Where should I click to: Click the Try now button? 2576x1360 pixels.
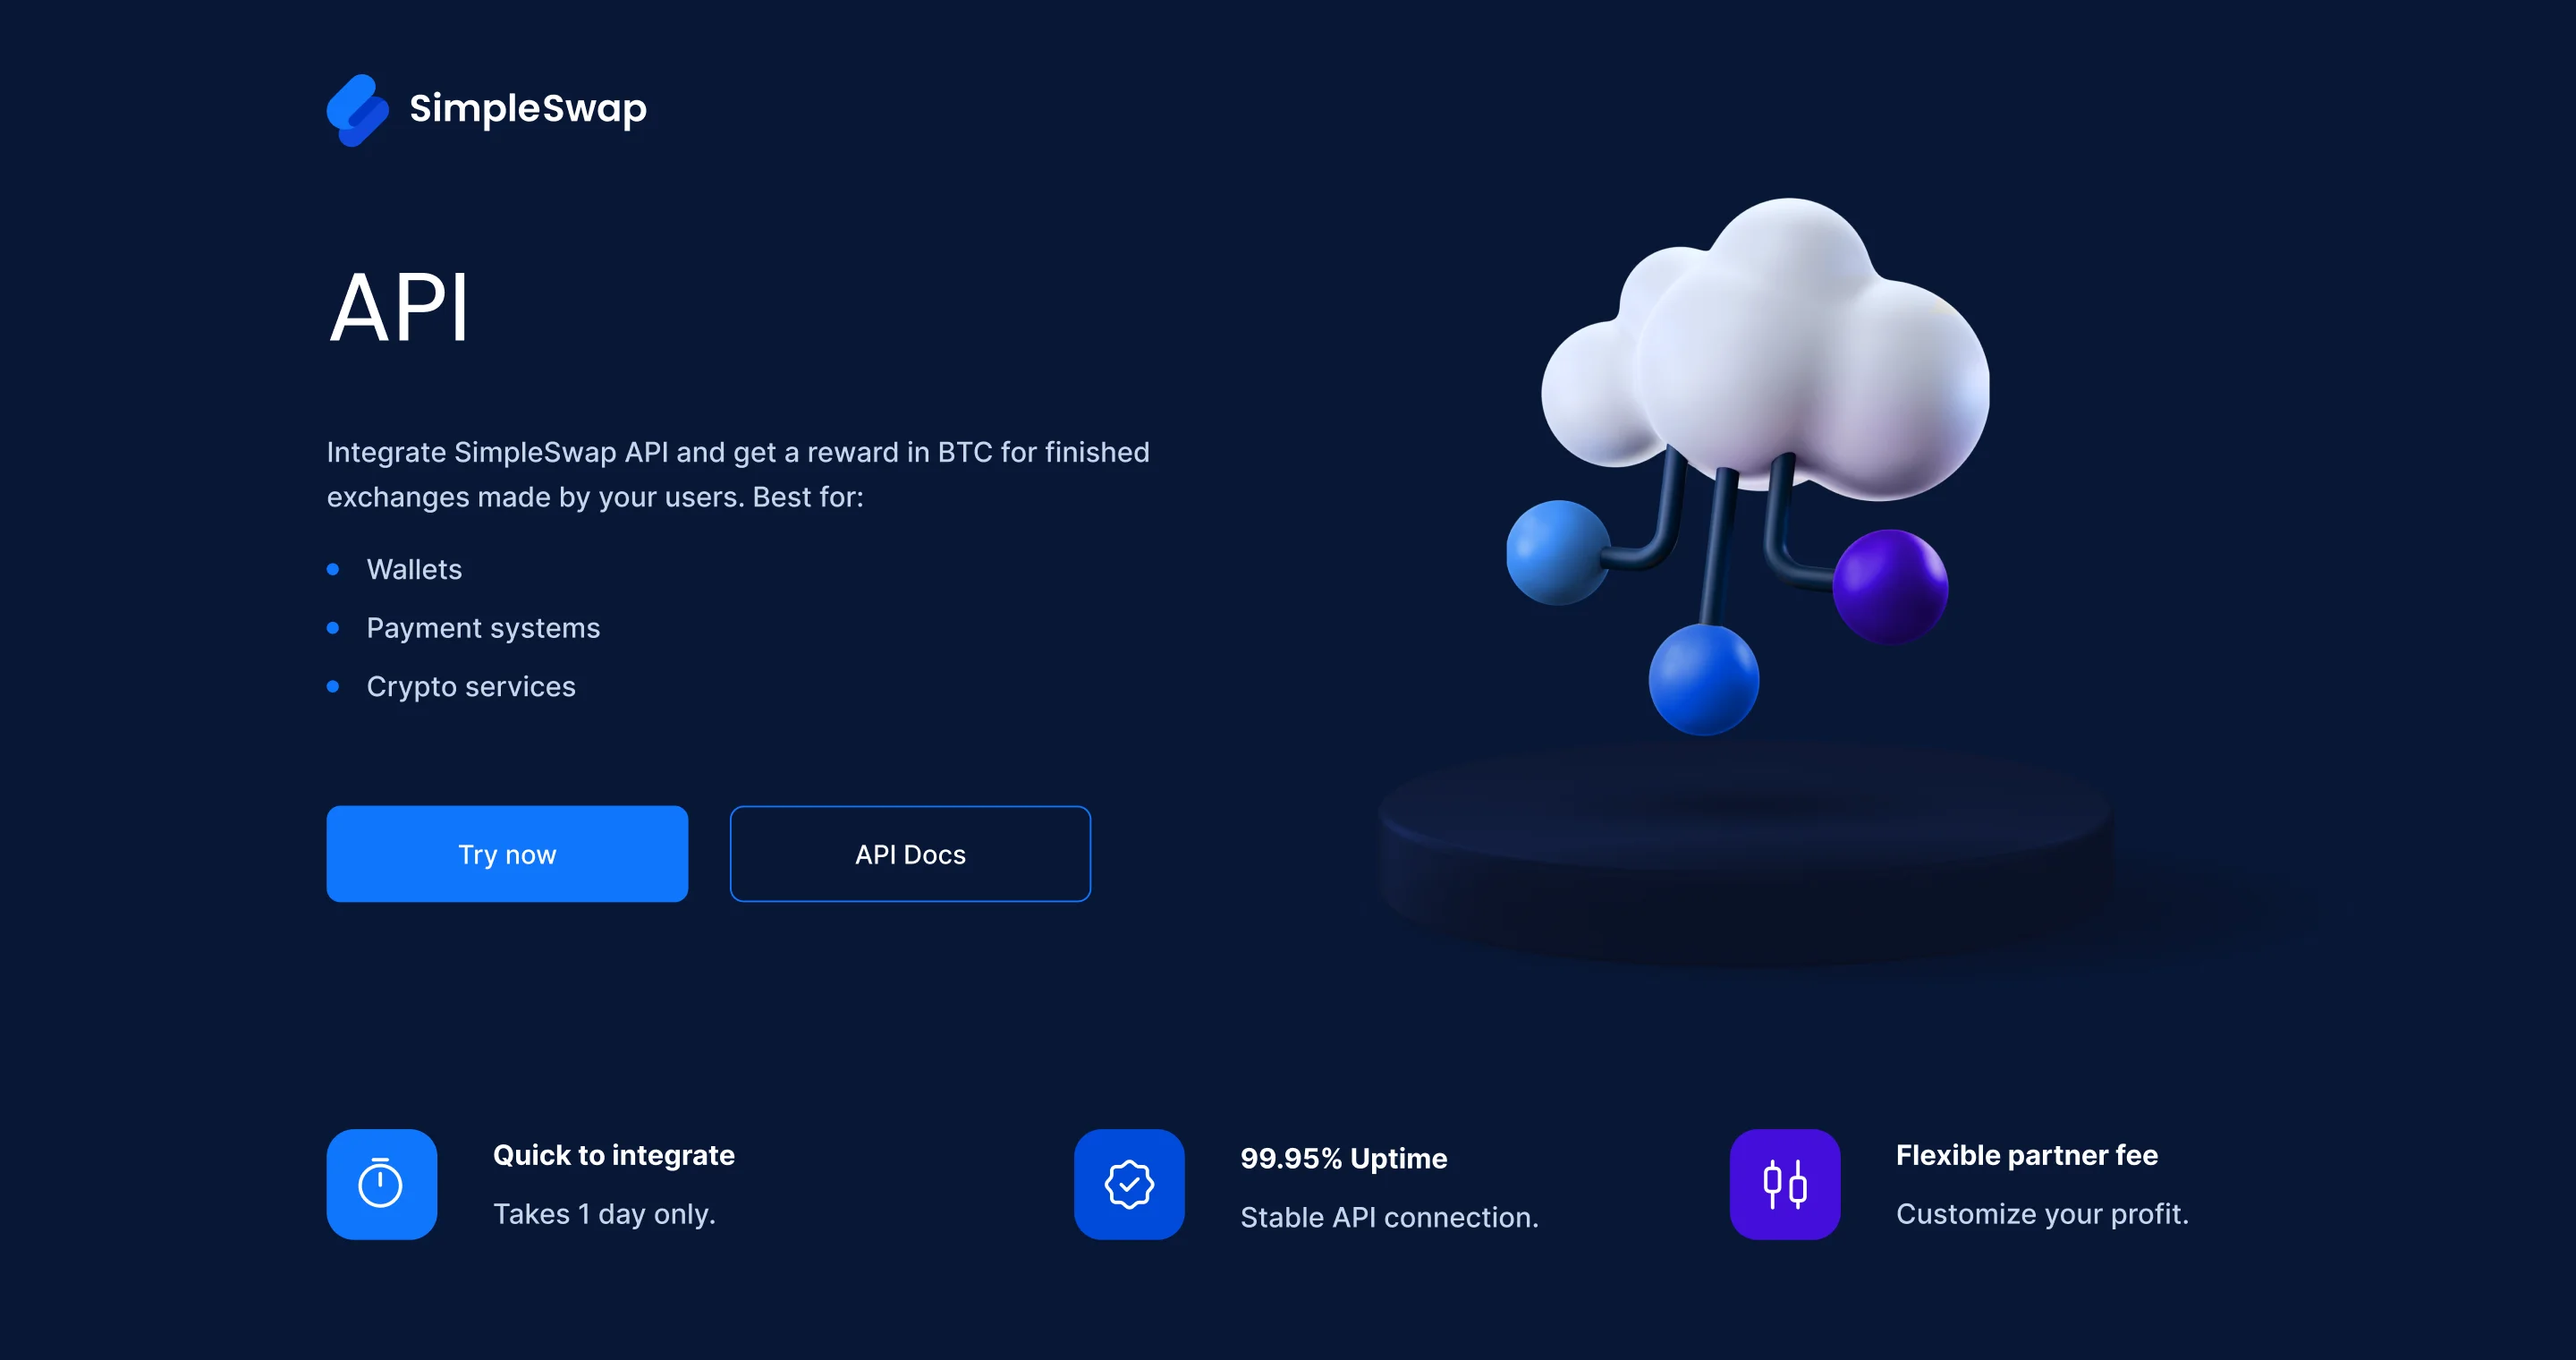[x=506, y=854]
